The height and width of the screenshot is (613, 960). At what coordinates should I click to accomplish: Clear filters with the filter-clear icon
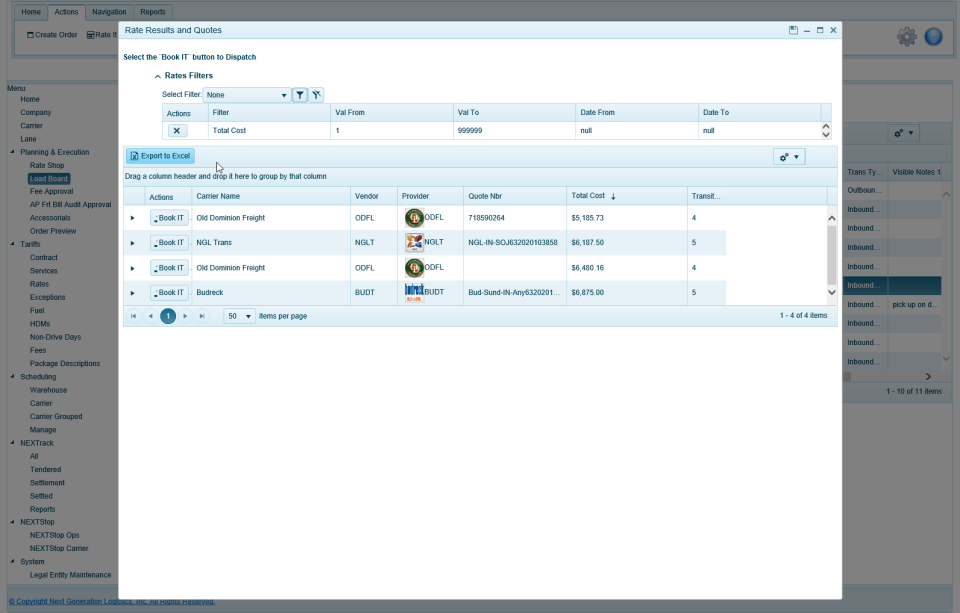point(316,93)
